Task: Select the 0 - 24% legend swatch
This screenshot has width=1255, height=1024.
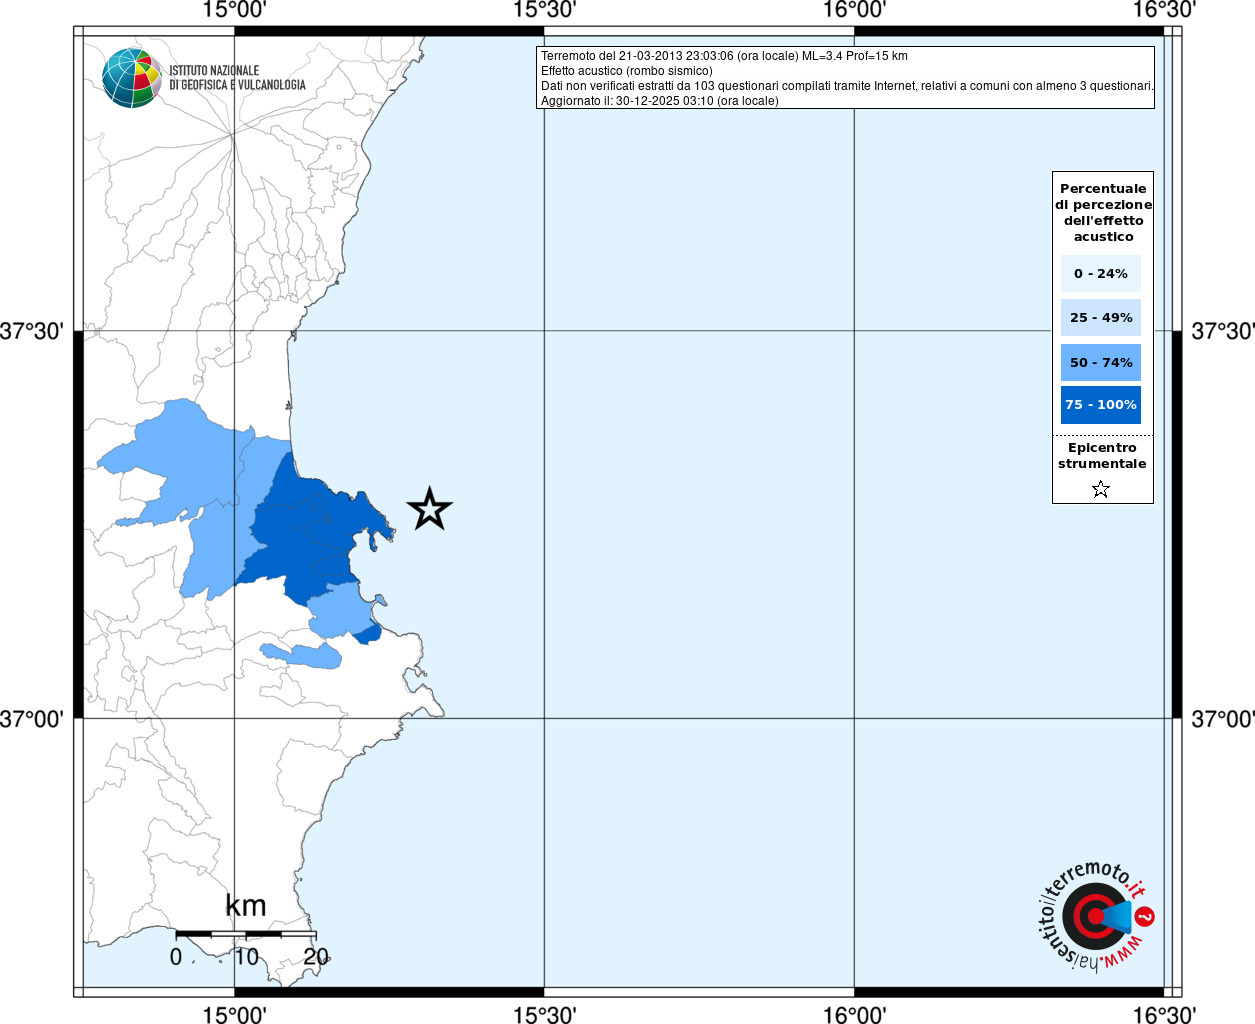Action: (1100, 273)
